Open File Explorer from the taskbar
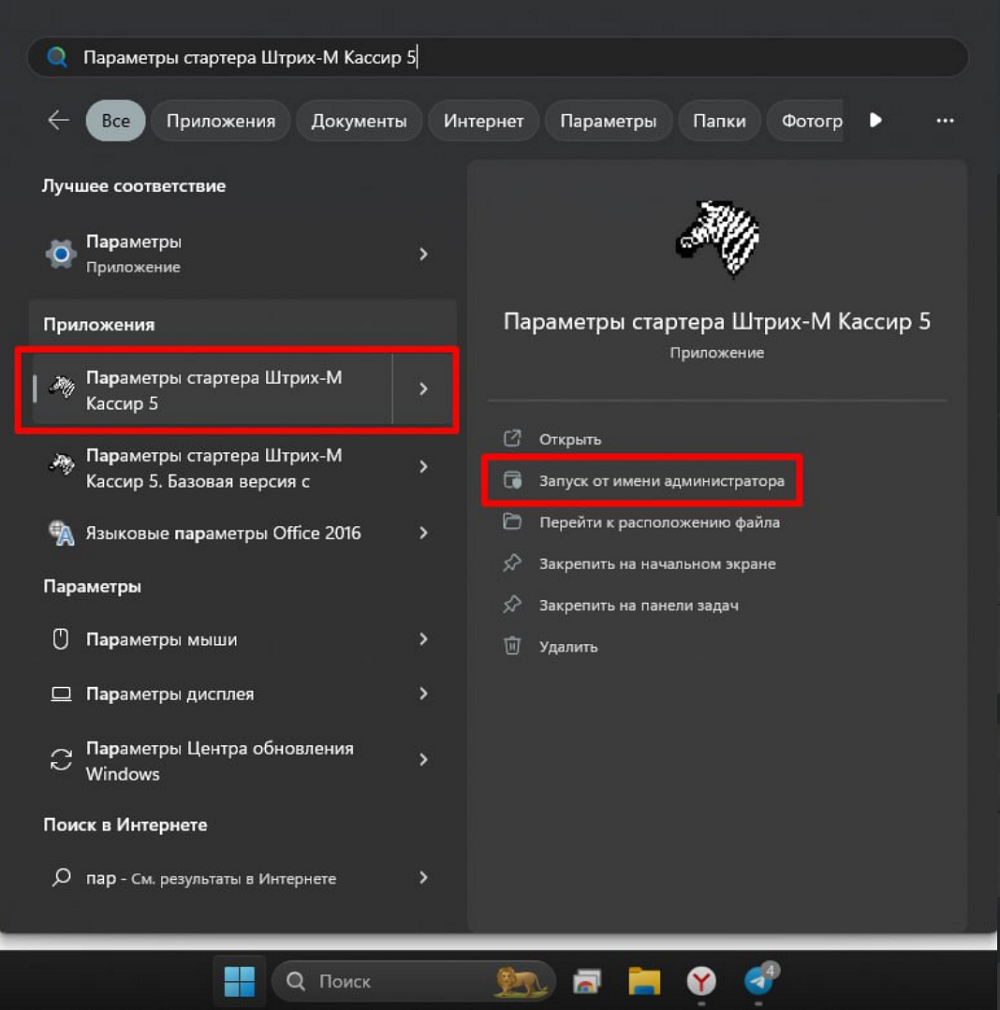This screenshot has height=1010, width=1000. pos(644,981)
